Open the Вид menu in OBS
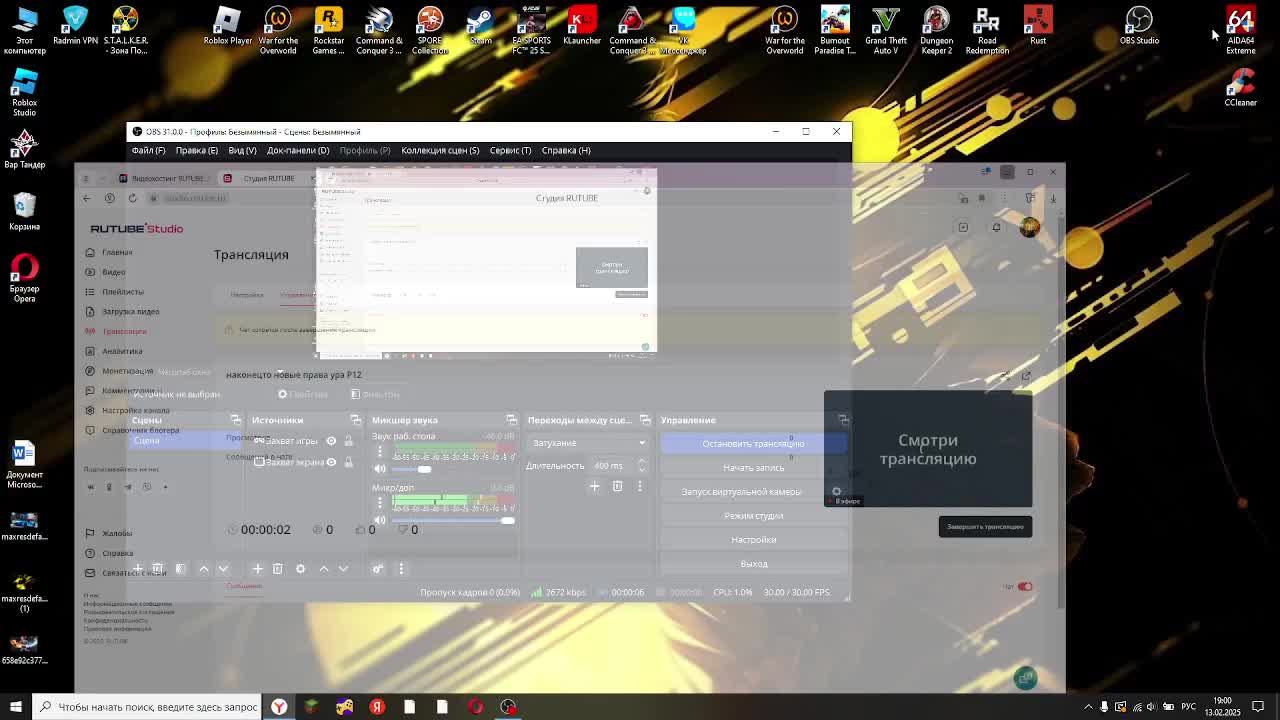This screenshot has width=1280, height=720. [242, 150]
